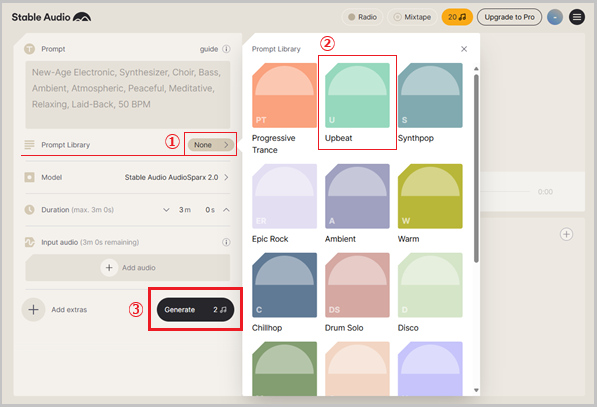
Task: Click the Stable Audio logo
Action: pos(51,17)
